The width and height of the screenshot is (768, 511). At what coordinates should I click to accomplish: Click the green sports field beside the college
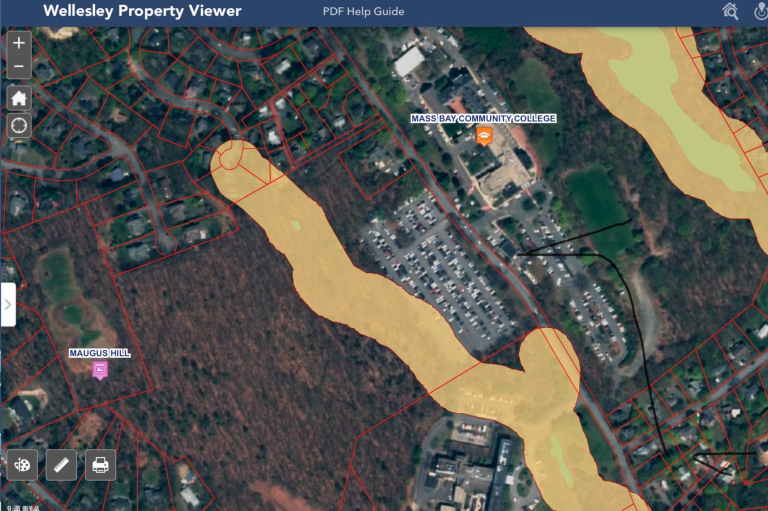(599, 206)
